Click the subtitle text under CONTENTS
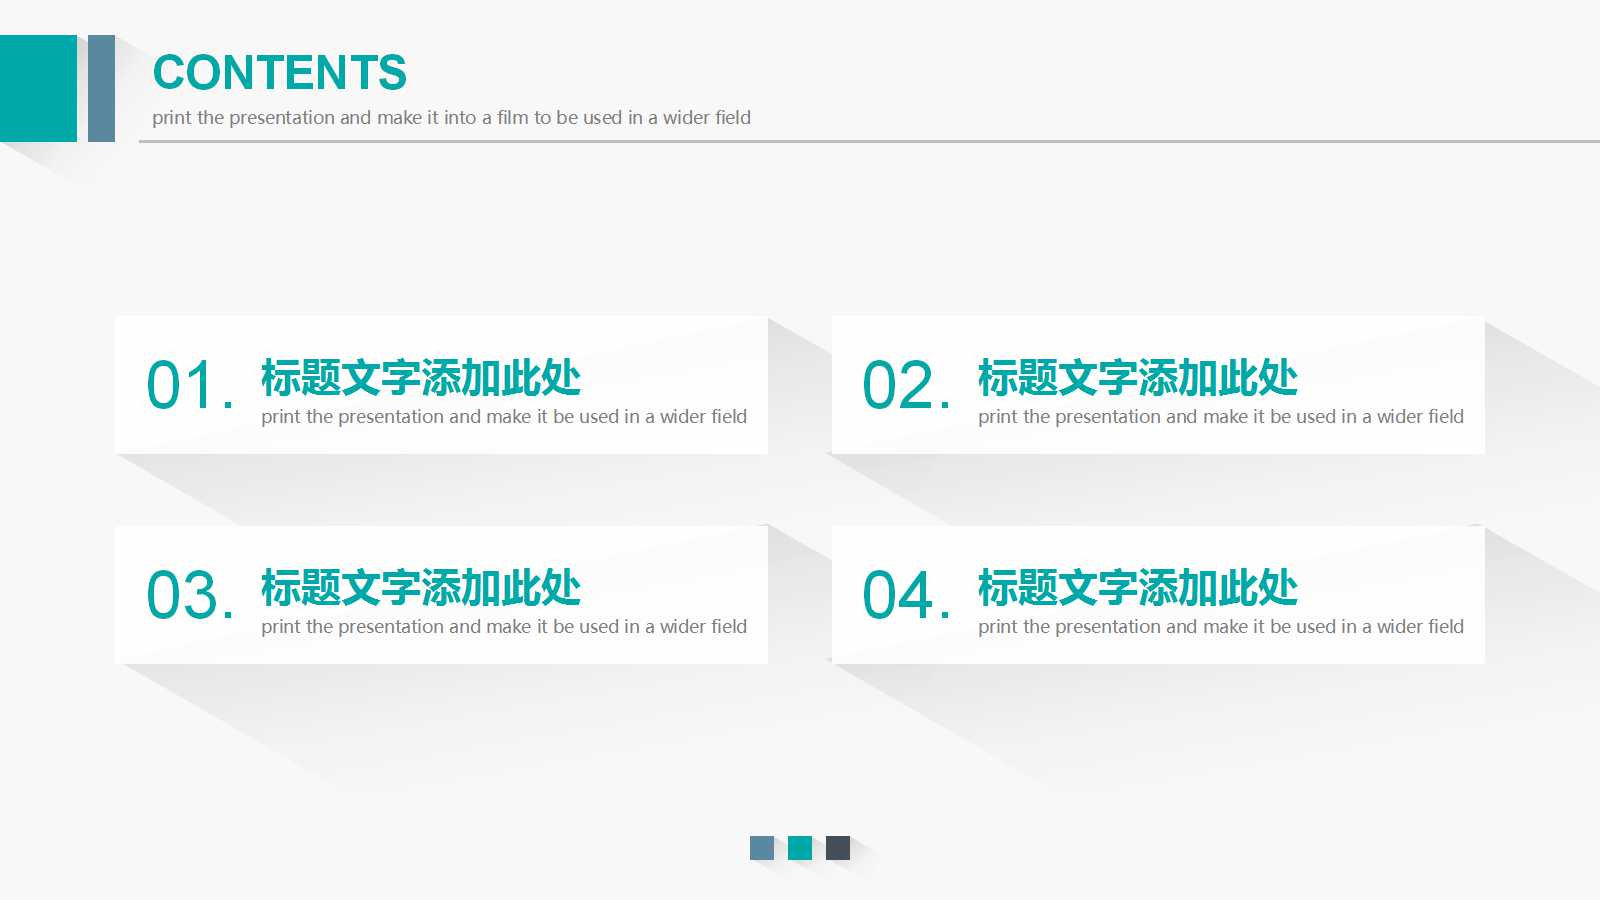Image resolution: width=1600 pixels, height=900 pixels. pyautogui.click(x=452, y=117)
